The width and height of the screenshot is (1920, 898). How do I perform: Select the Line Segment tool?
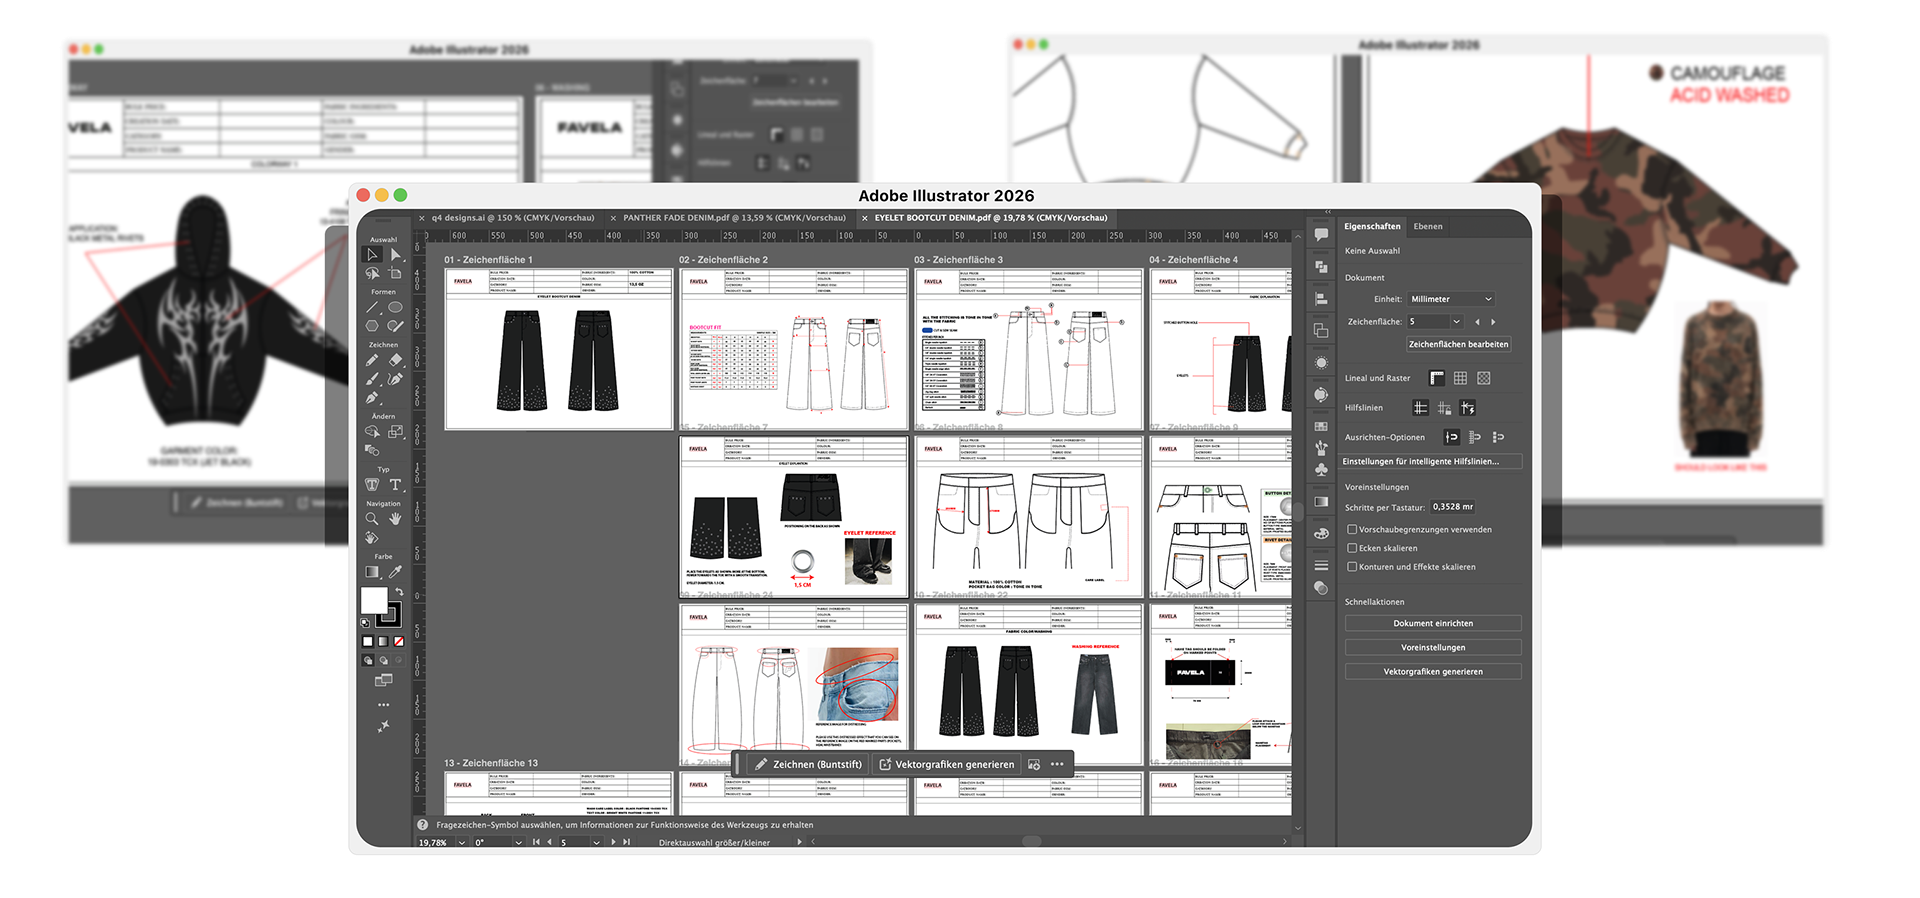372,307
